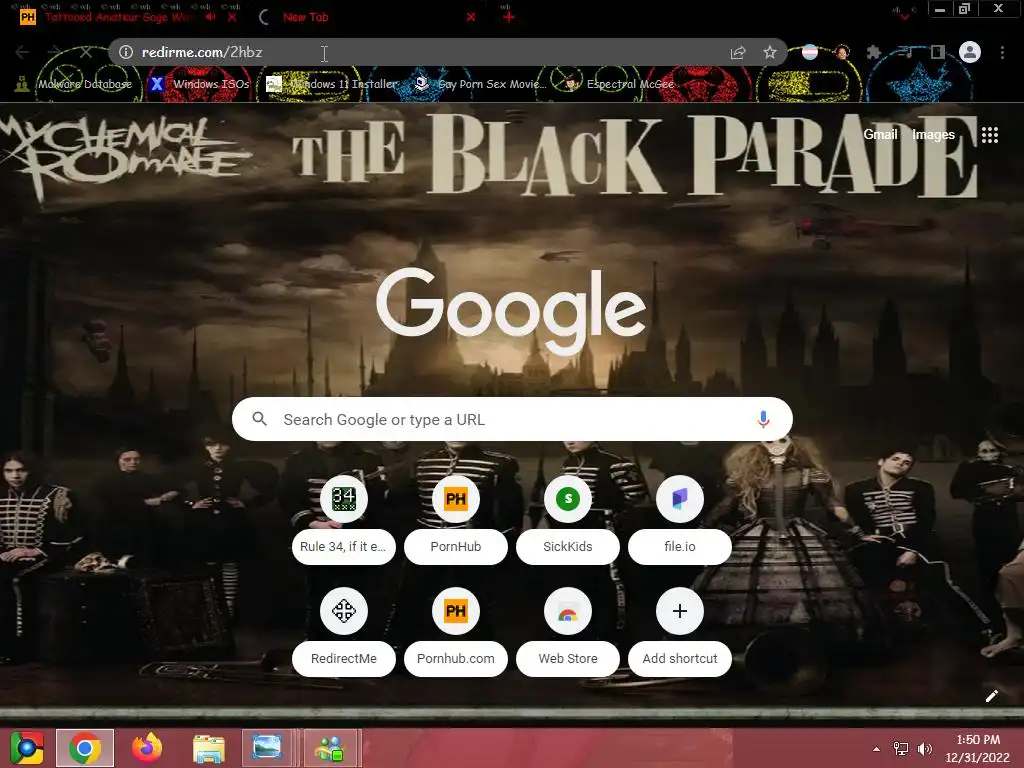1024x768 pixels.
Task: Click the magnifier icon in search box
Action: pyautogui.click(x=259, y=419)
